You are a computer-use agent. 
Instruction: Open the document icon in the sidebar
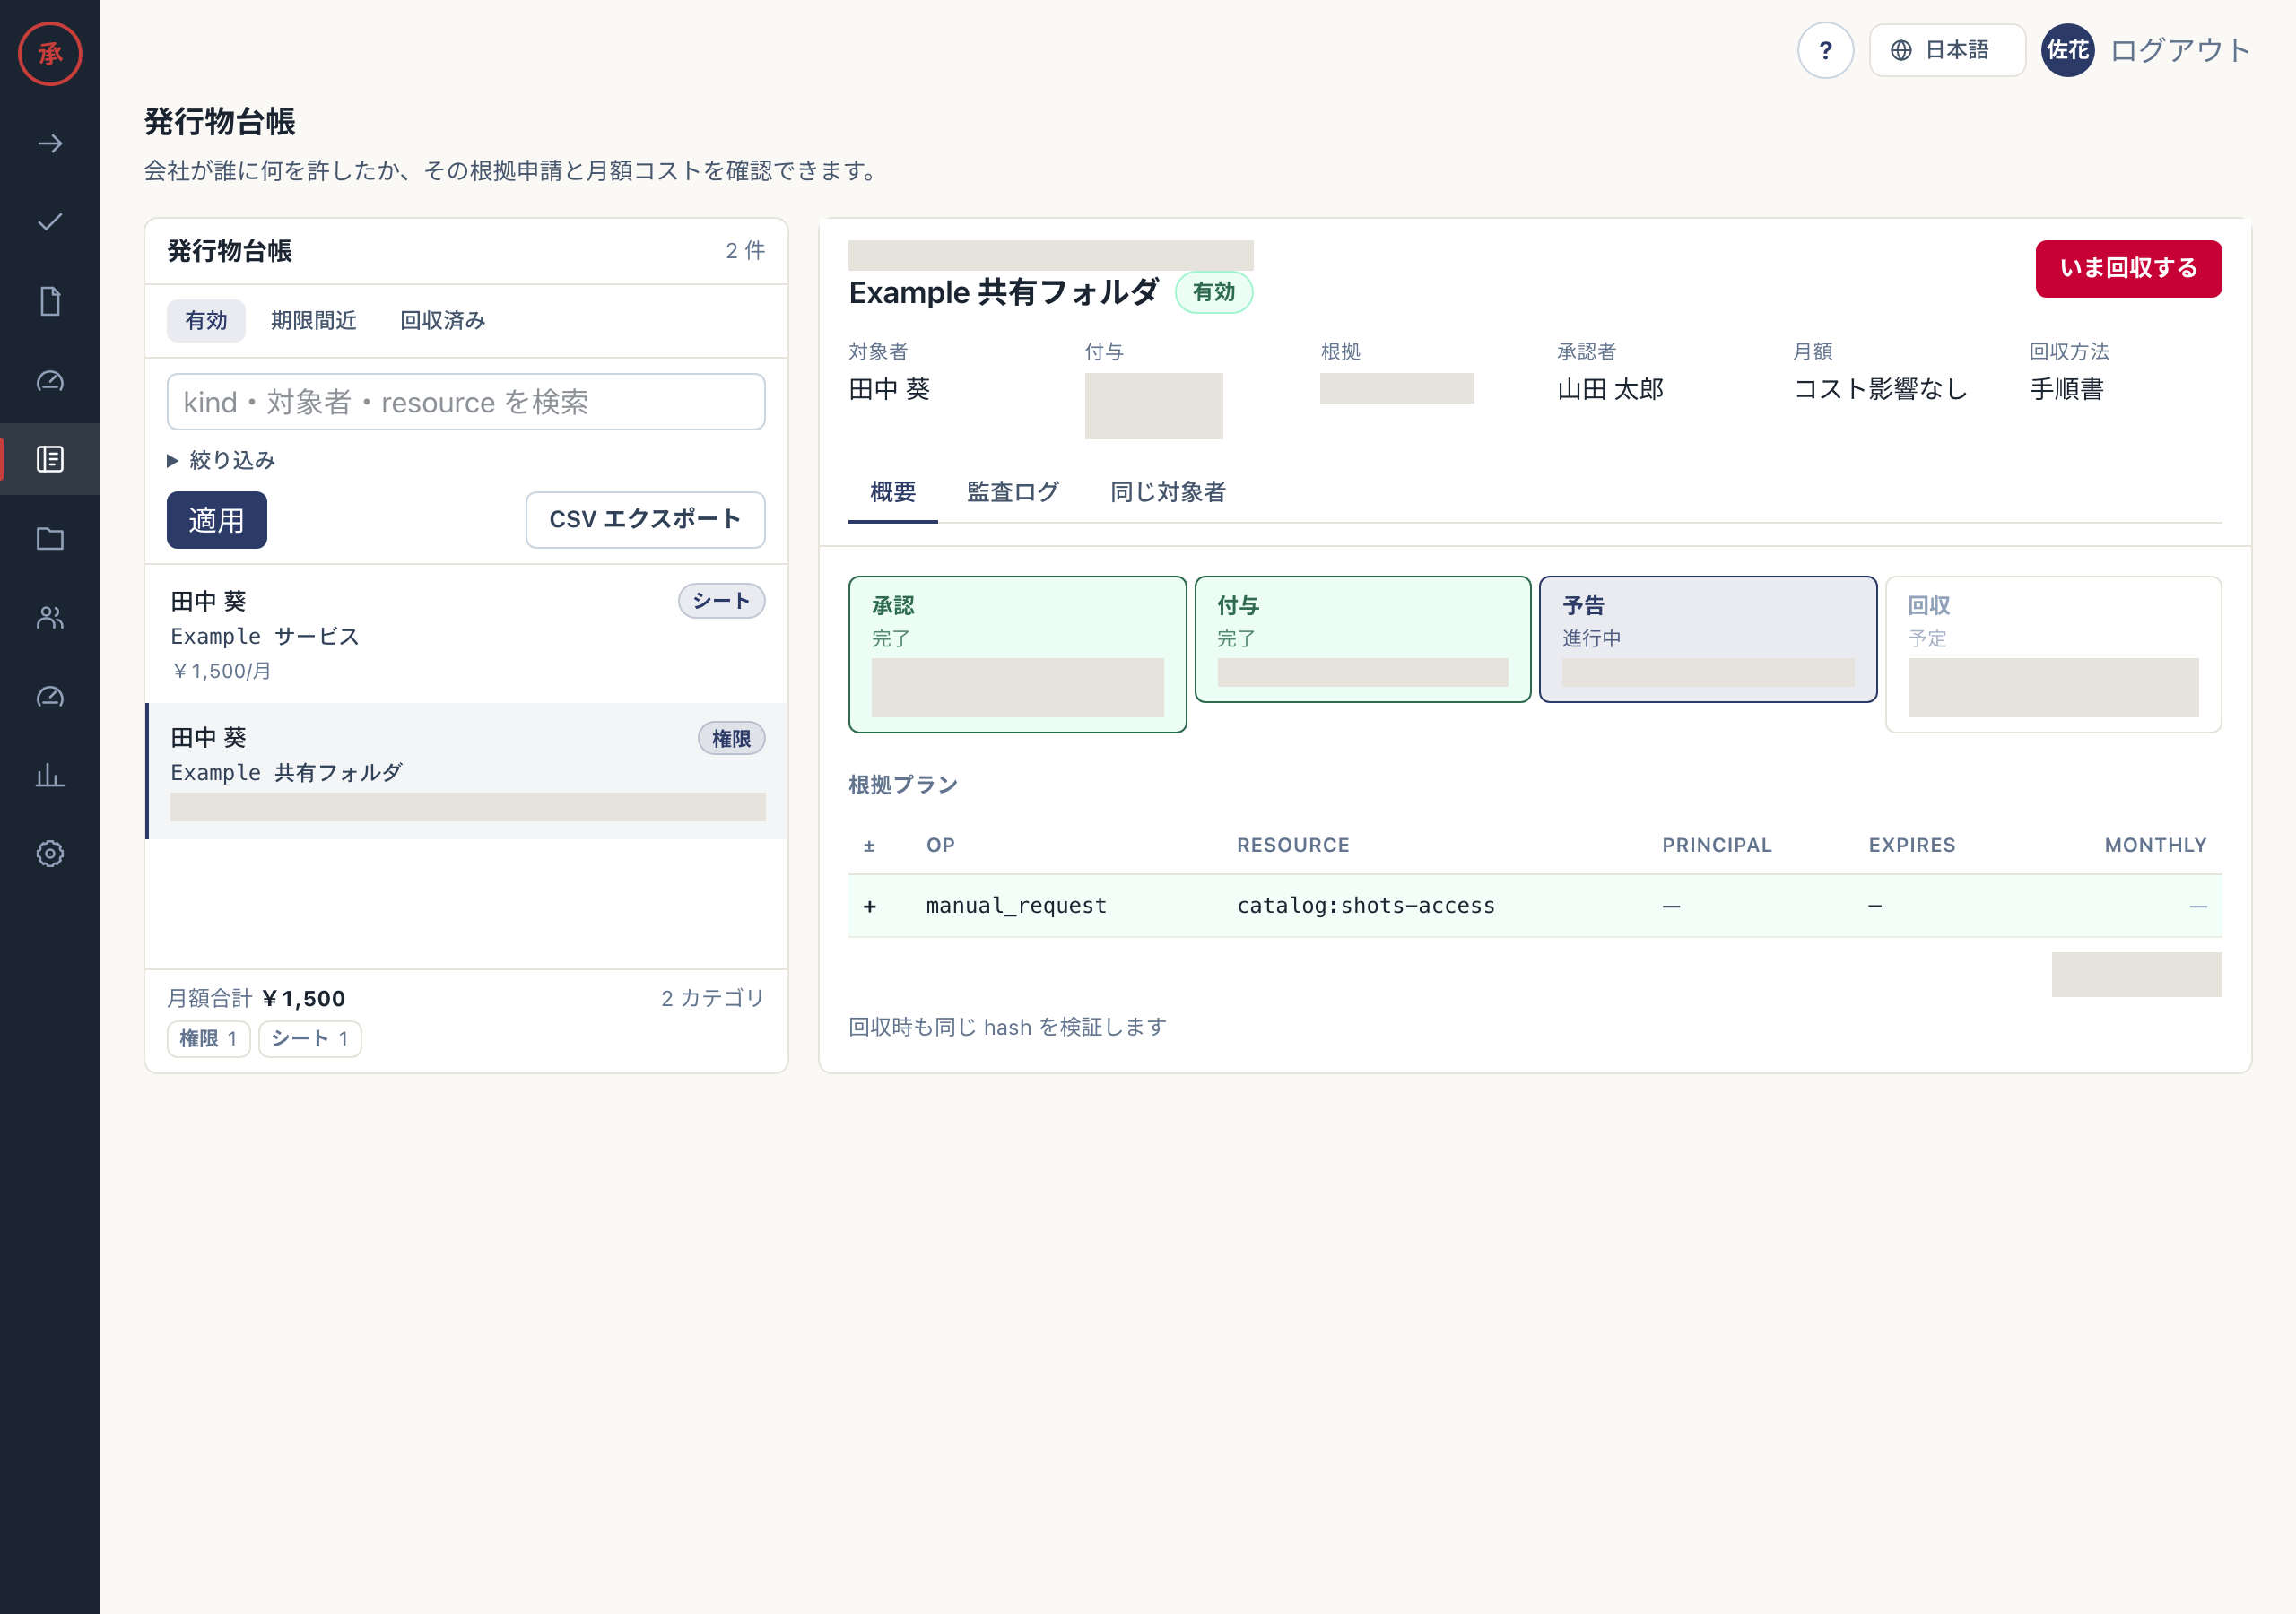click(50, 301)
